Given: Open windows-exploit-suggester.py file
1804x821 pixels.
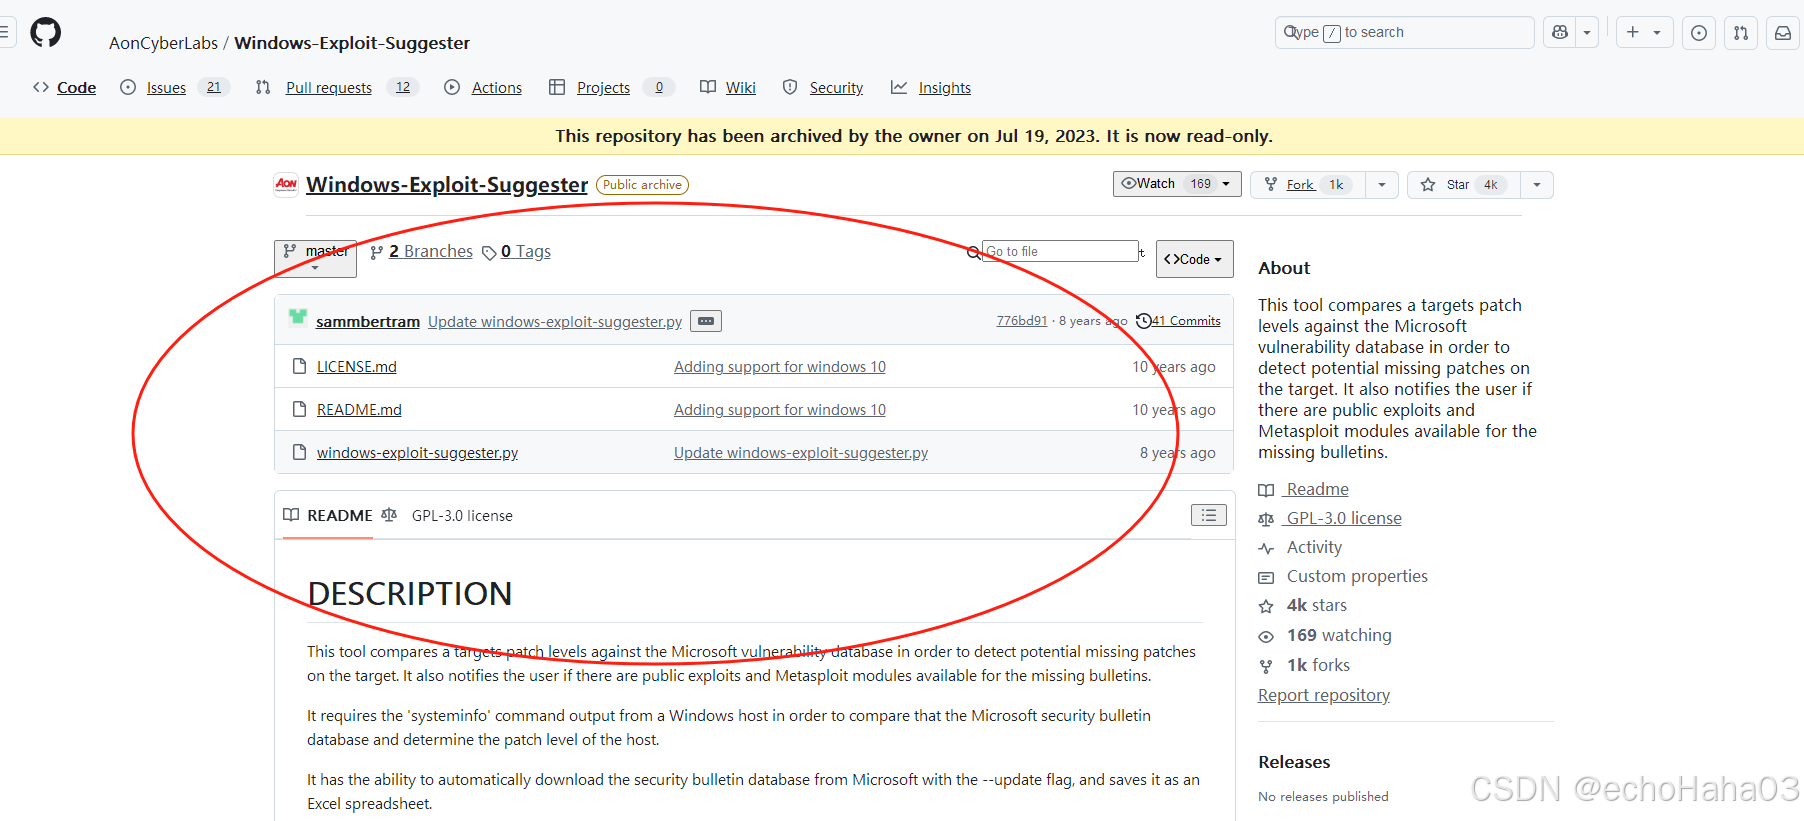Looking at the screenshot, I should click(x=417, y=453).
